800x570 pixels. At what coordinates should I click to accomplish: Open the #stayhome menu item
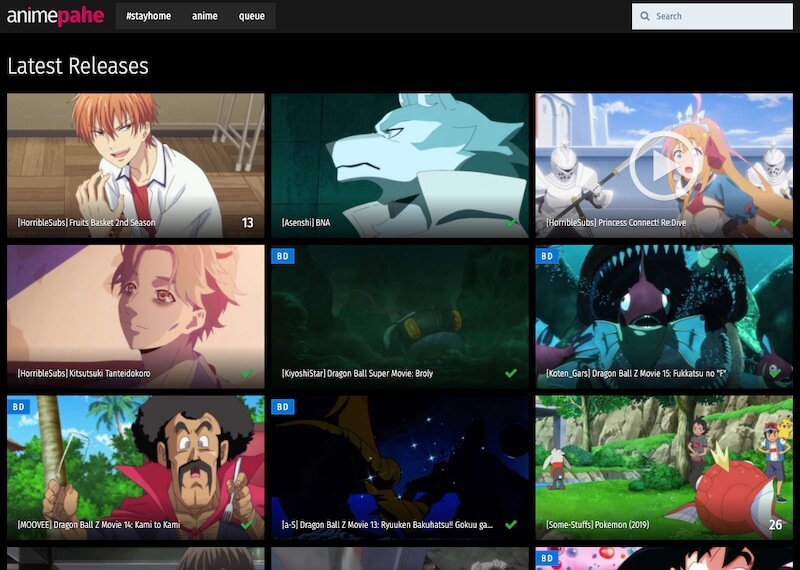click(x=148, y=16)
